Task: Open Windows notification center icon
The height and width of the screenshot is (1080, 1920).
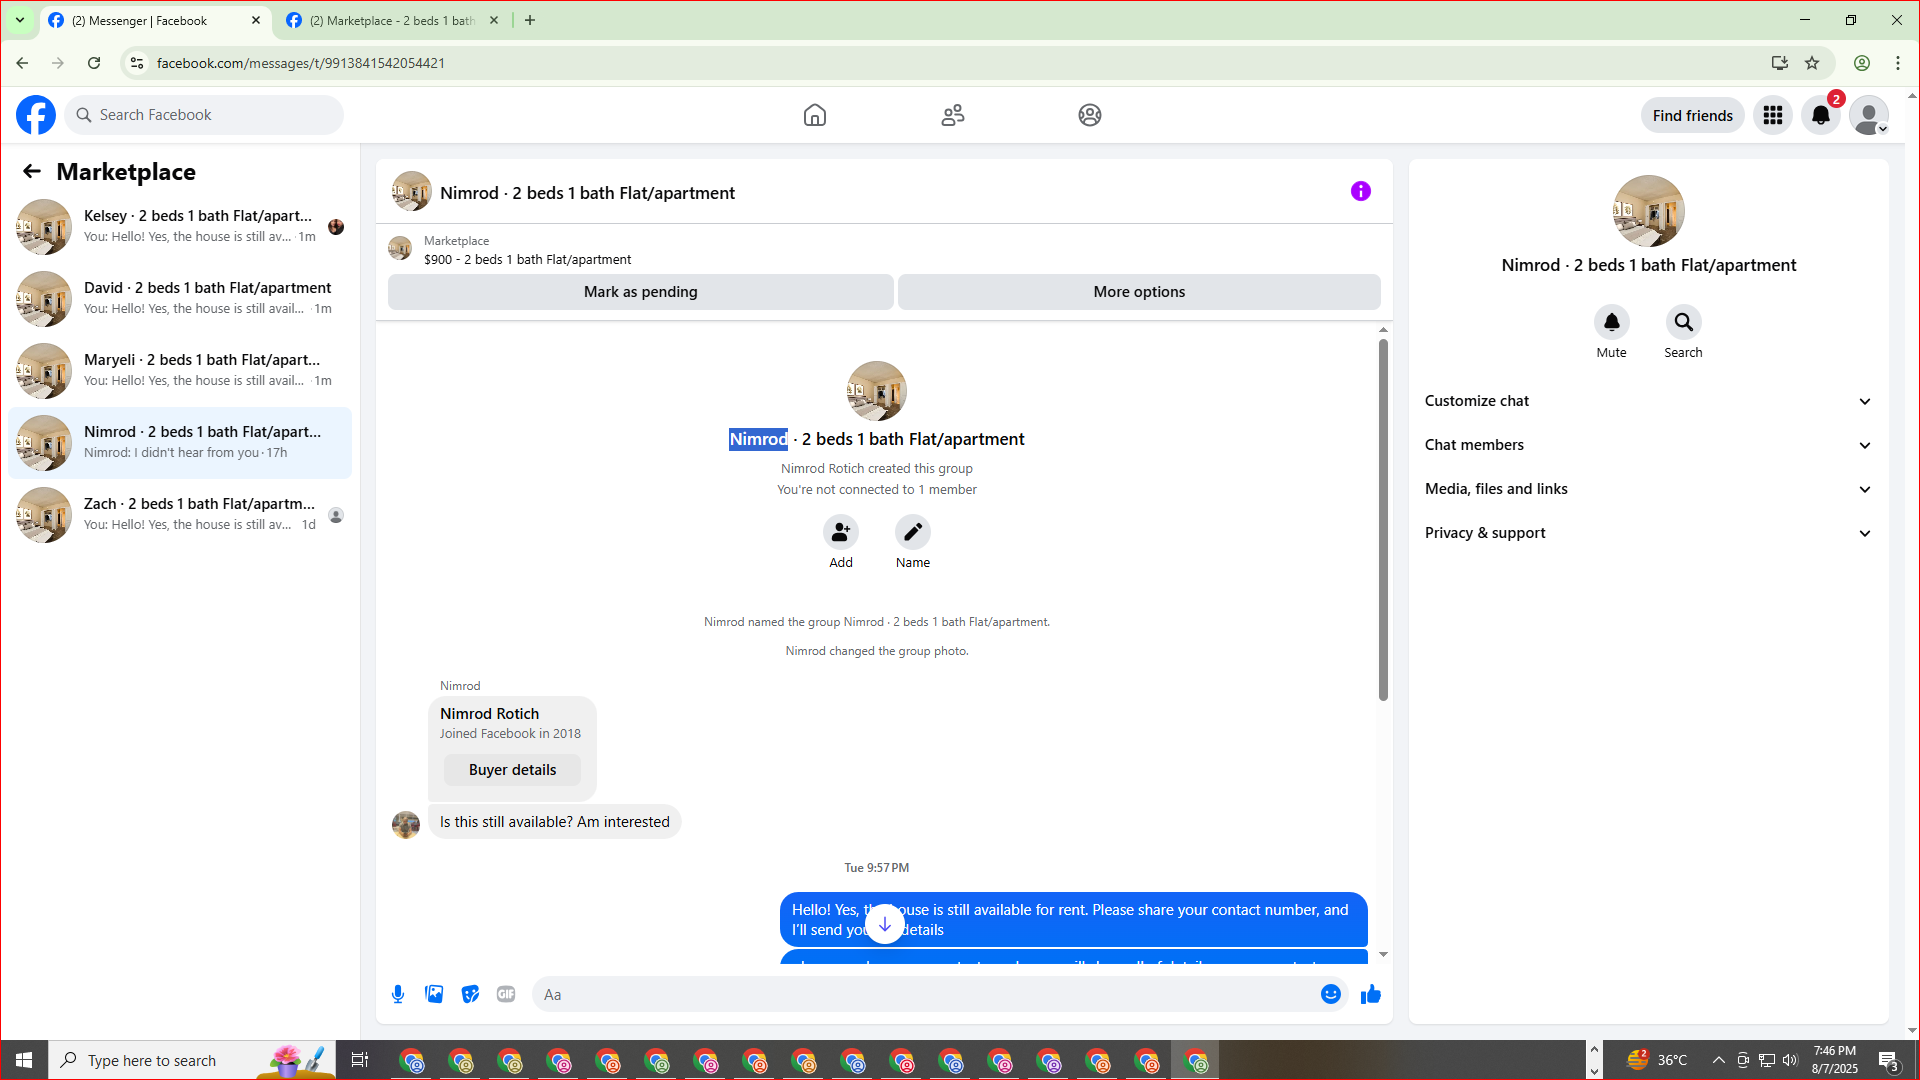Action: pos(1889,1060)
